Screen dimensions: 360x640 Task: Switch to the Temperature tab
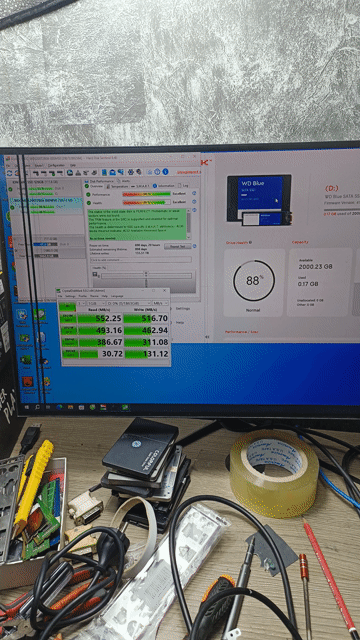point(117,186)
